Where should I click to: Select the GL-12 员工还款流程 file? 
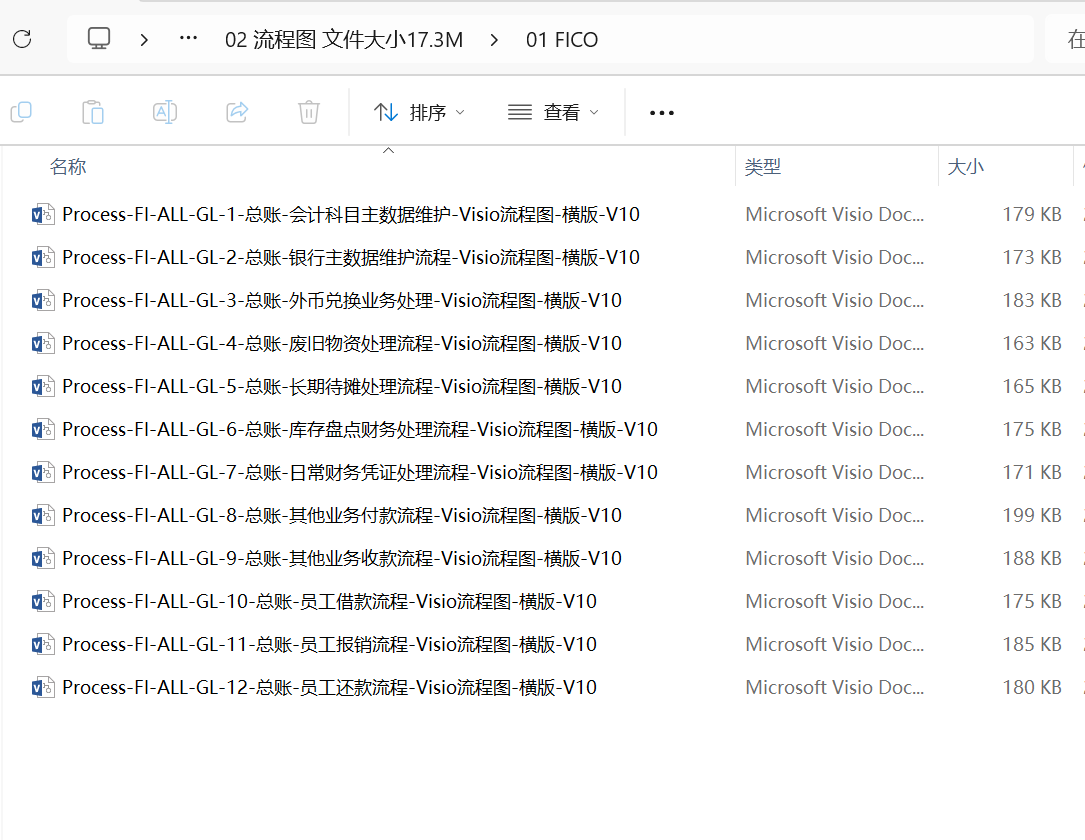pos(329,687)
